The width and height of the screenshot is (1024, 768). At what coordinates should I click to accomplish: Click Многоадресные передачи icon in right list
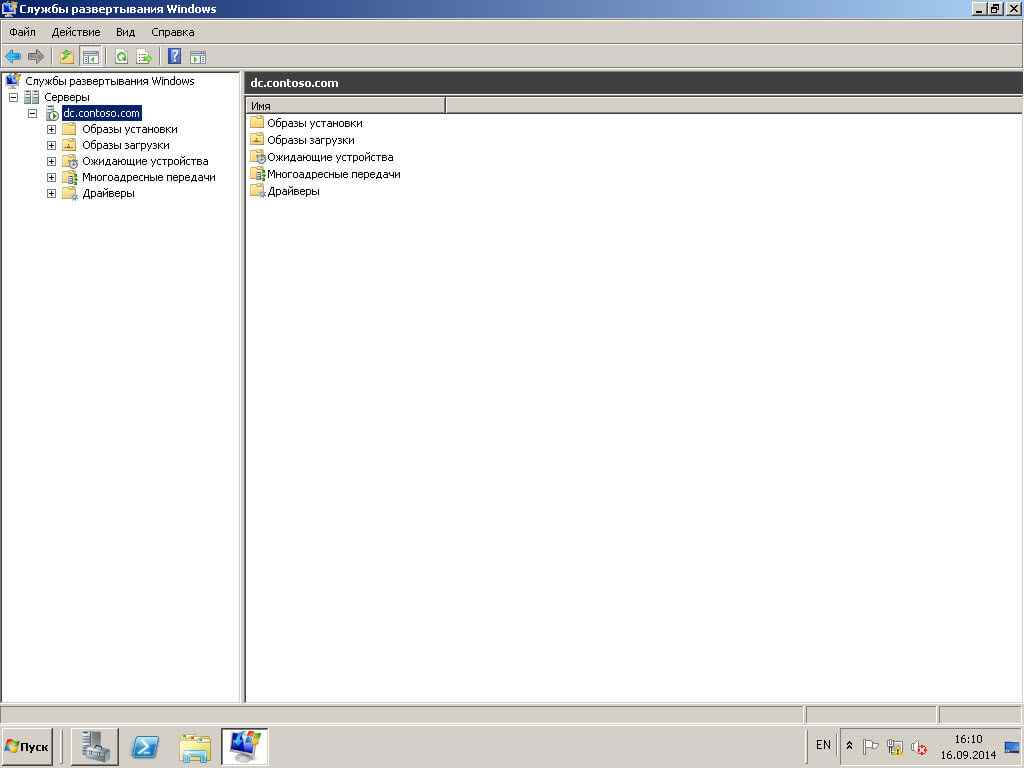tap(257, 174)
